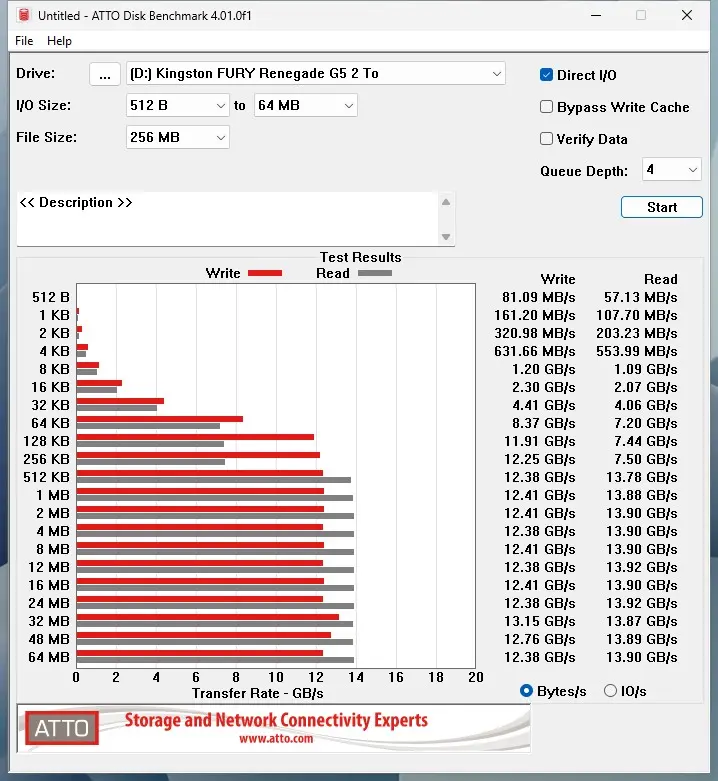Click inside the Description text box
Image resolution: width=718 pixels, height=781 pixels.
tap(227, 219)
